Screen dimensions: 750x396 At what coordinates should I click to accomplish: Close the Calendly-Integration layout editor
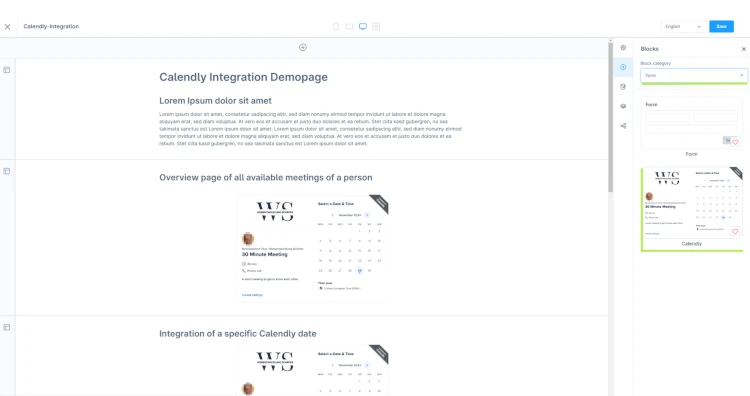point(7,27)
